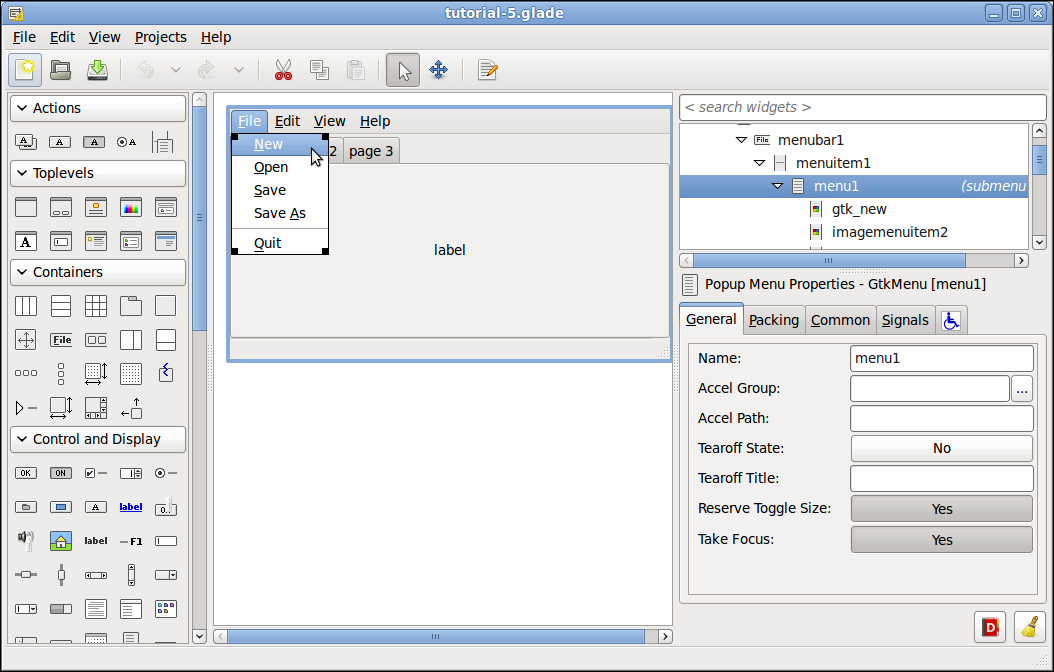The image size is (1054, 672).
Task: Select the gtk_new tree row
Action: click(854, 209)
